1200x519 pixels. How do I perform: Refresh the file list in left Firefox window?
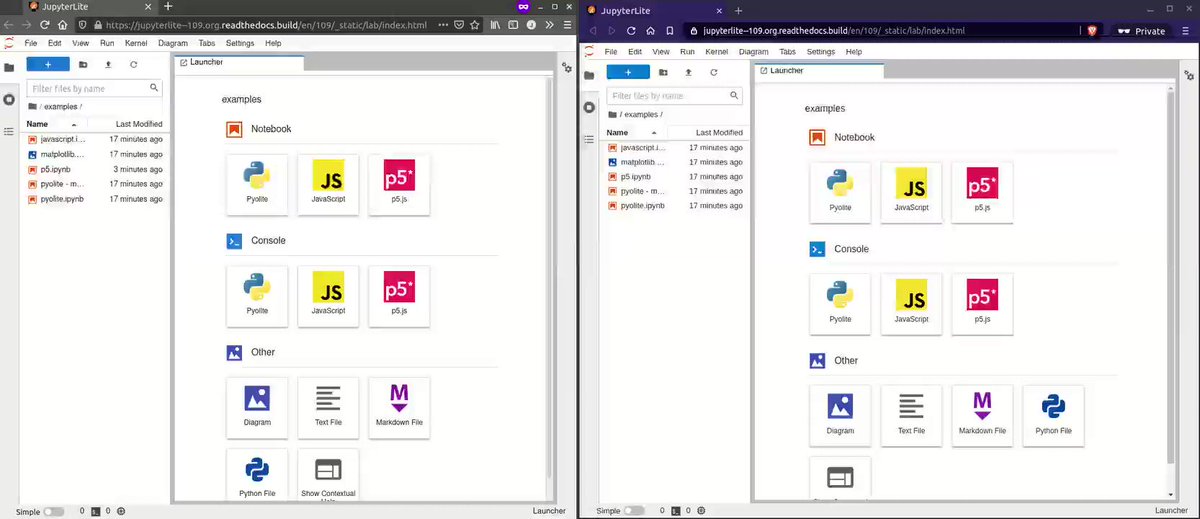click(133, 64)
